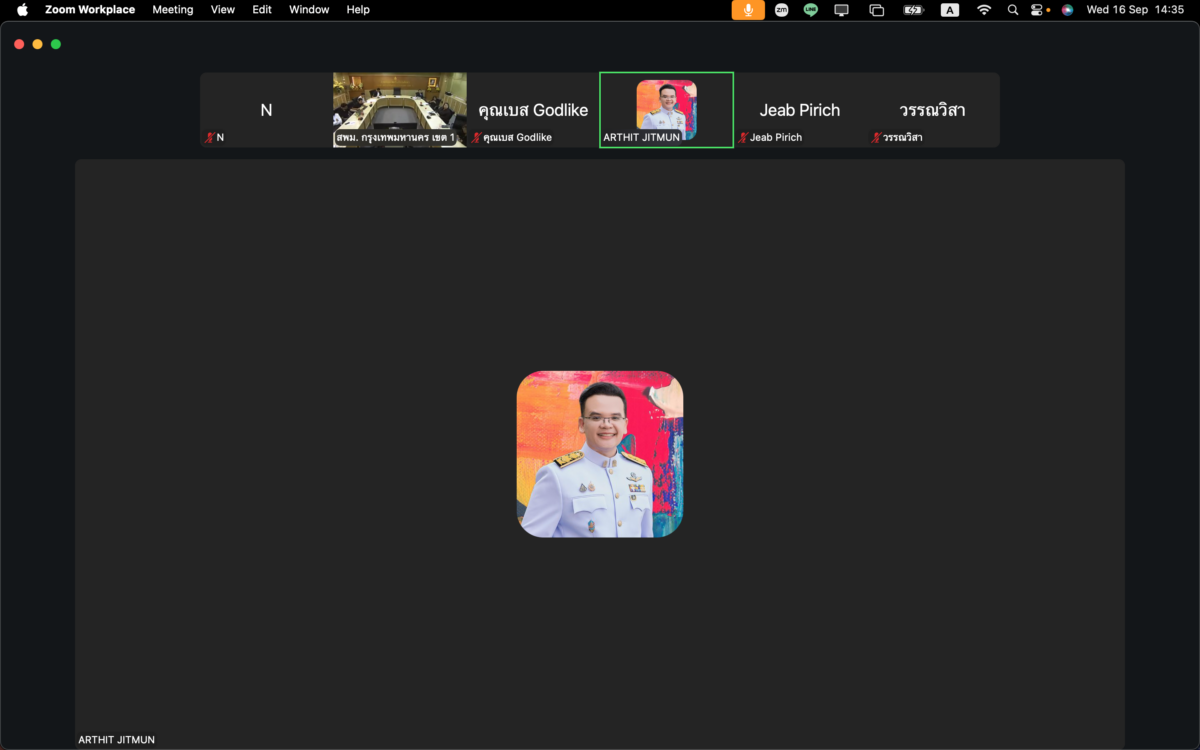Open Spotlight search magnifier icon
The height and width of the screenshot is (750, 1200).
[1013, 10]
